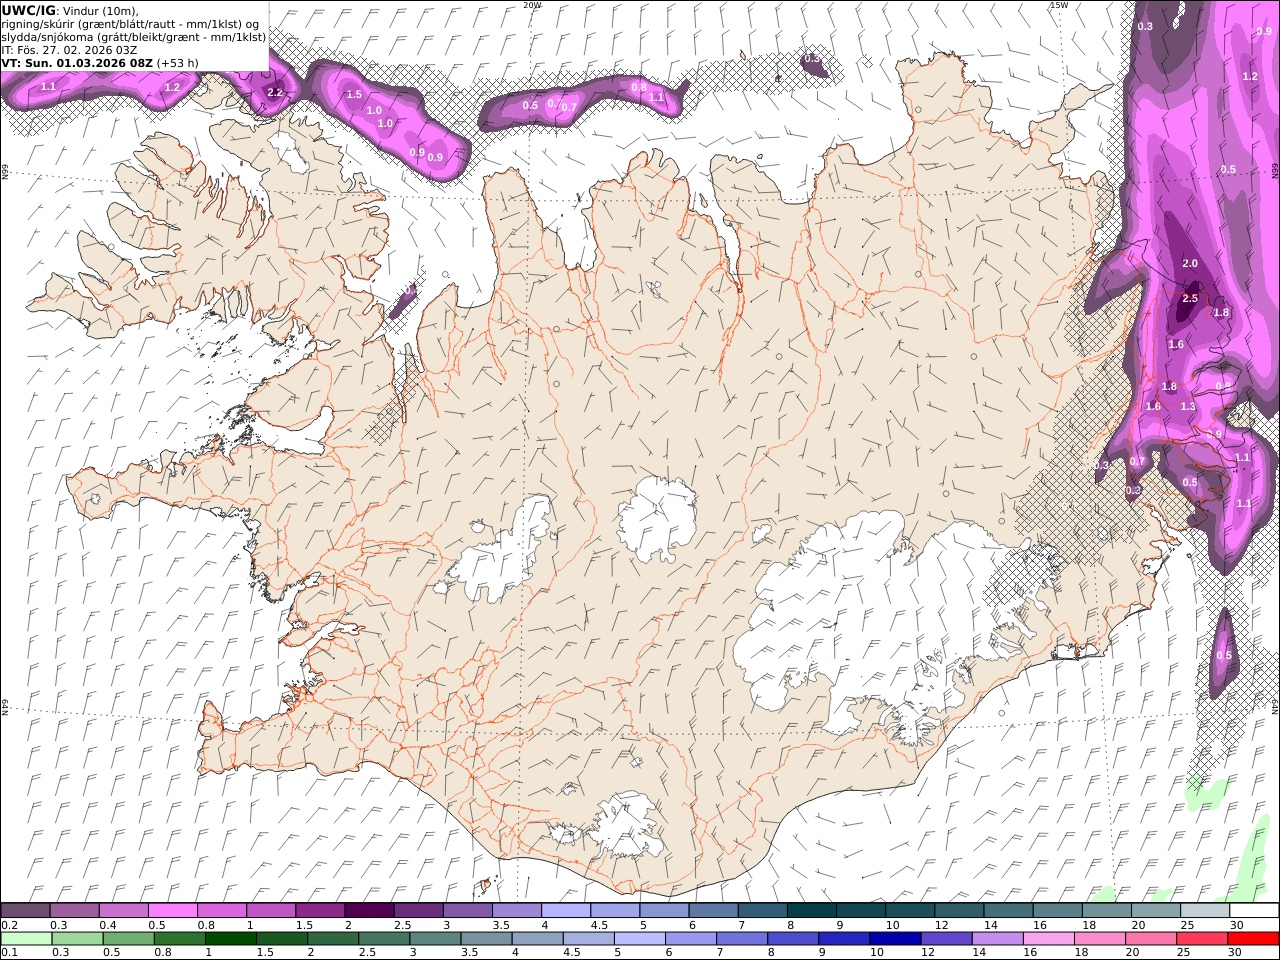1280x960 pixels.
Task: Click the 2.0 value on the map above 2.5
Action: [x=1190, y=263]
